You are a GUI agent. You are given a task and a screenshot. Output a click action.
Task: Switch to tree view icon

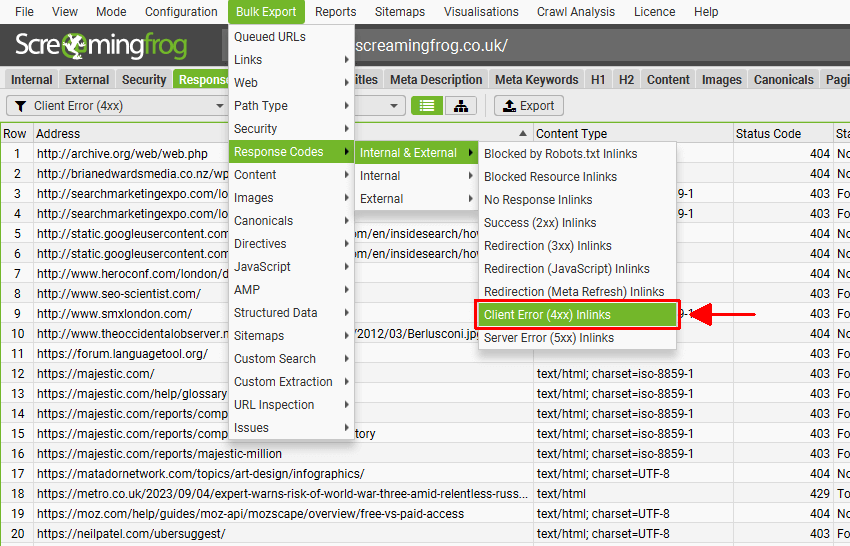(461, 106)
